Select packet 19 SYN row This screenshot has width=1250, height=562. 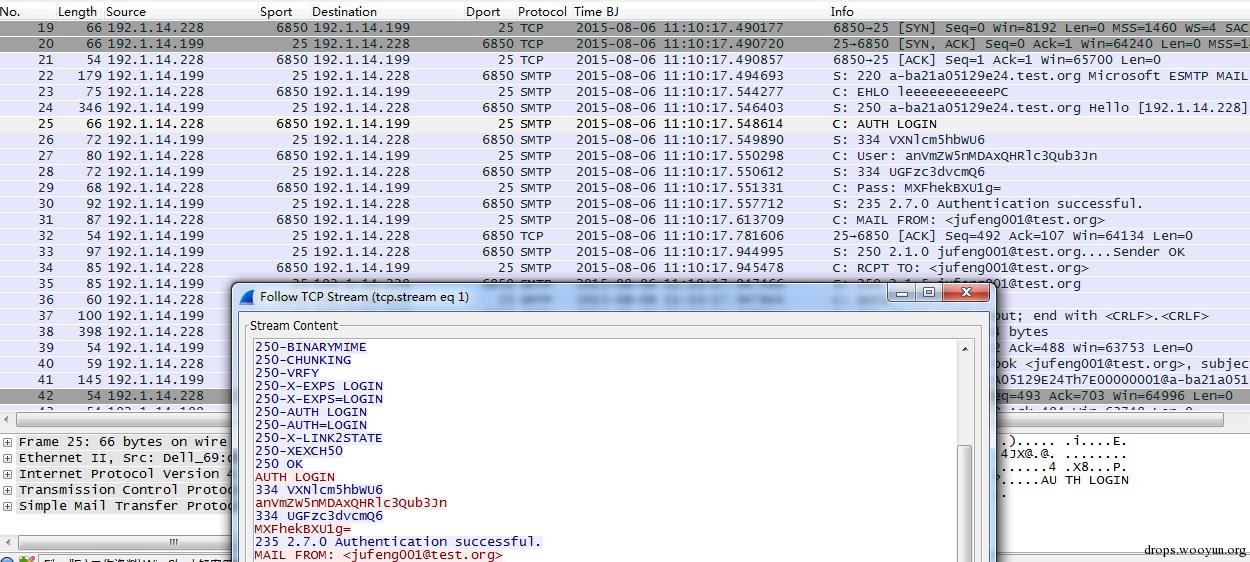pos(625,28)
